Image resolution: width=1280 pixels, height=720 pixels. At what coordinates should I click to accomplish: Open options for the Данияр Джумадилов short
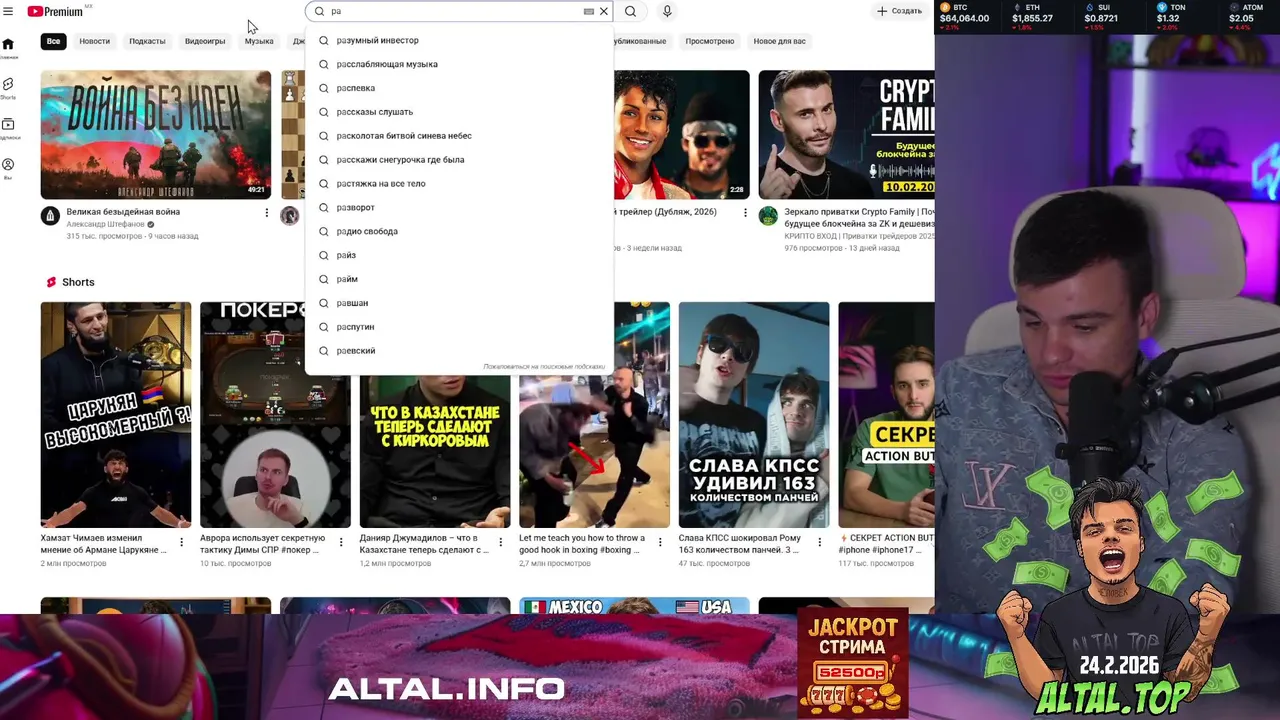tap(500, 543)
